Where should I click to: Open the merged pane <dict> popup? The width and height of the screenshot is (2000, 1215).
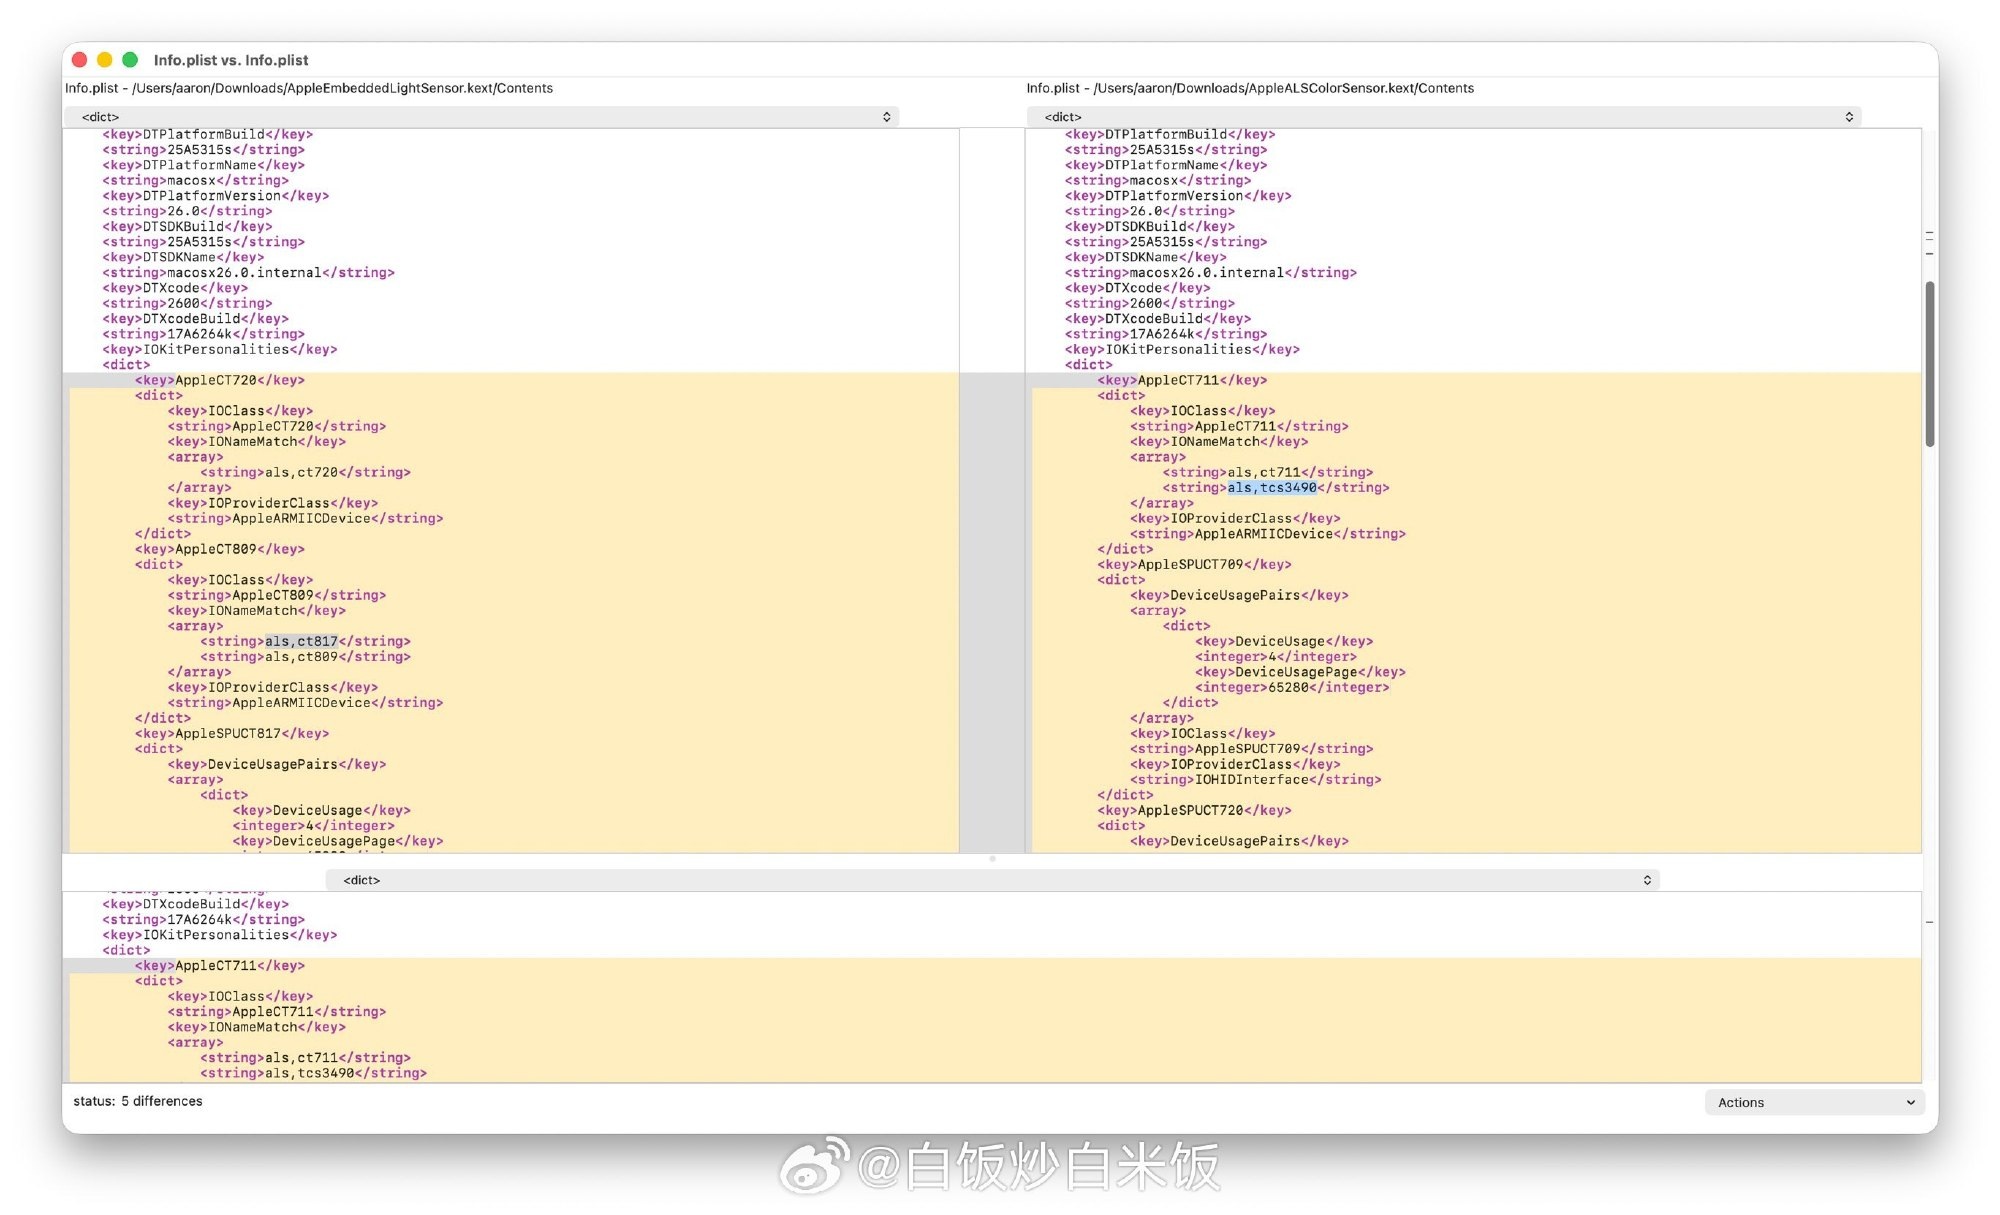(x=992, y=880)
